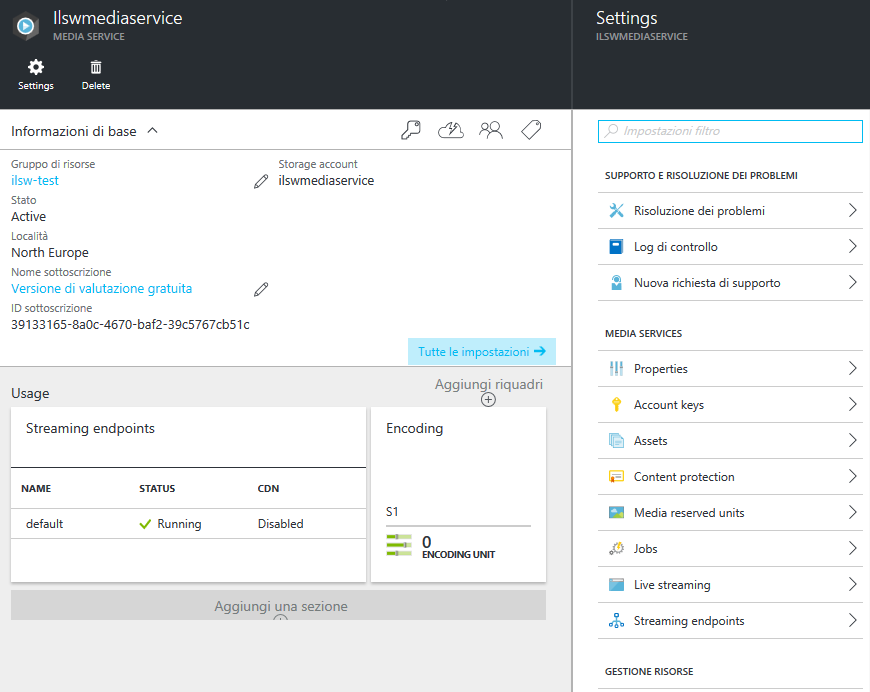Click the Log di controllo book icon
Image resolution: width=870 pixels, height=692 pixels.
[616, 246]
